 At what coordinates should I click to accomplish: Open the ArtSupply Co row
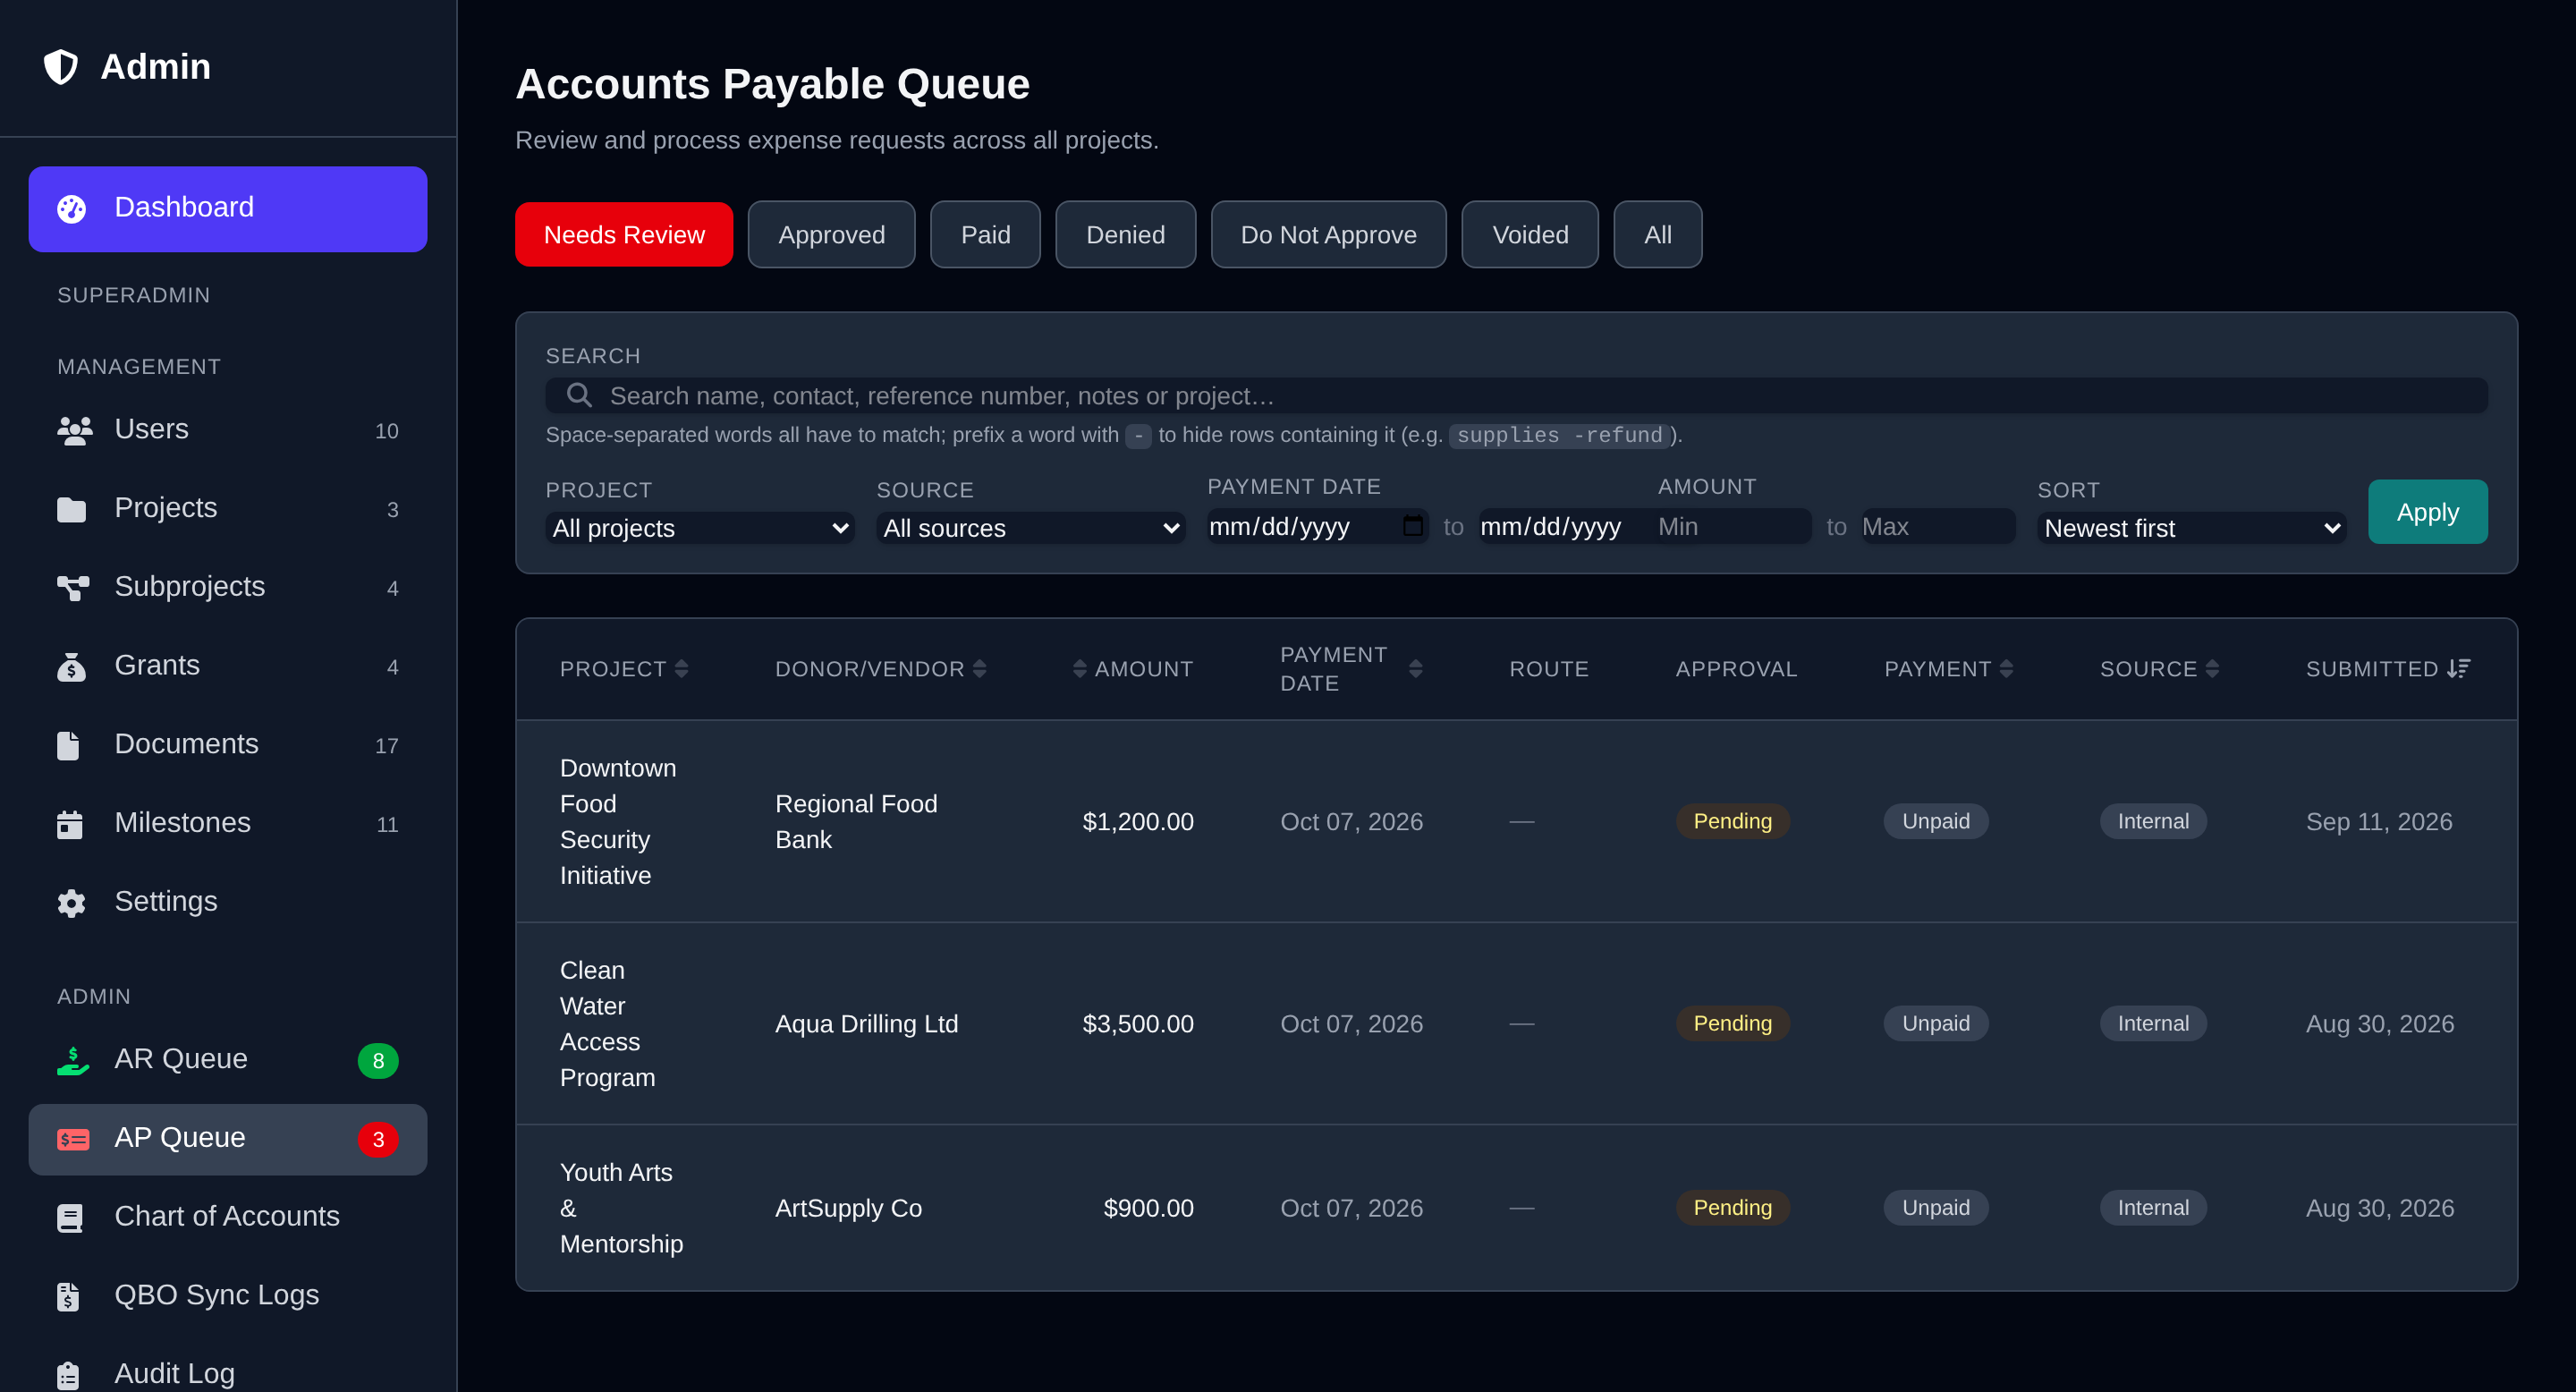(1516, 1208)
